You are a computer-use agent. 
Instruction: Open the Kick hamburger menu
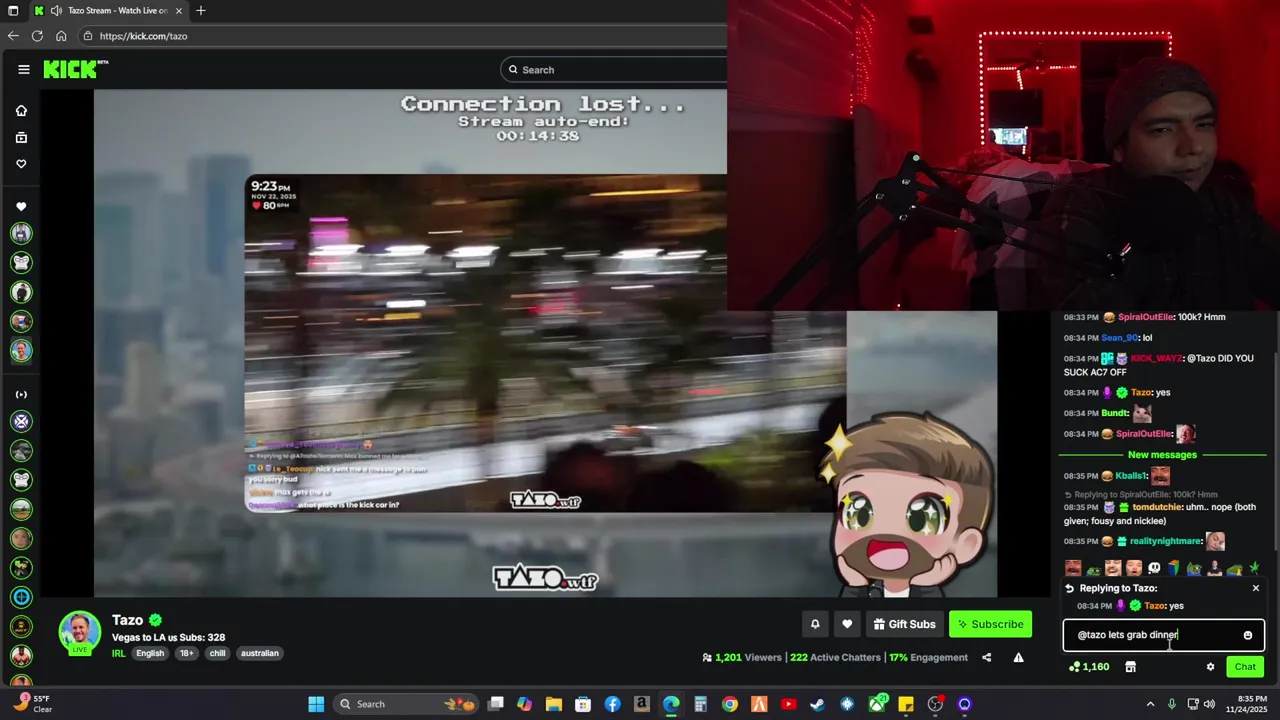[x=23, y=69]
